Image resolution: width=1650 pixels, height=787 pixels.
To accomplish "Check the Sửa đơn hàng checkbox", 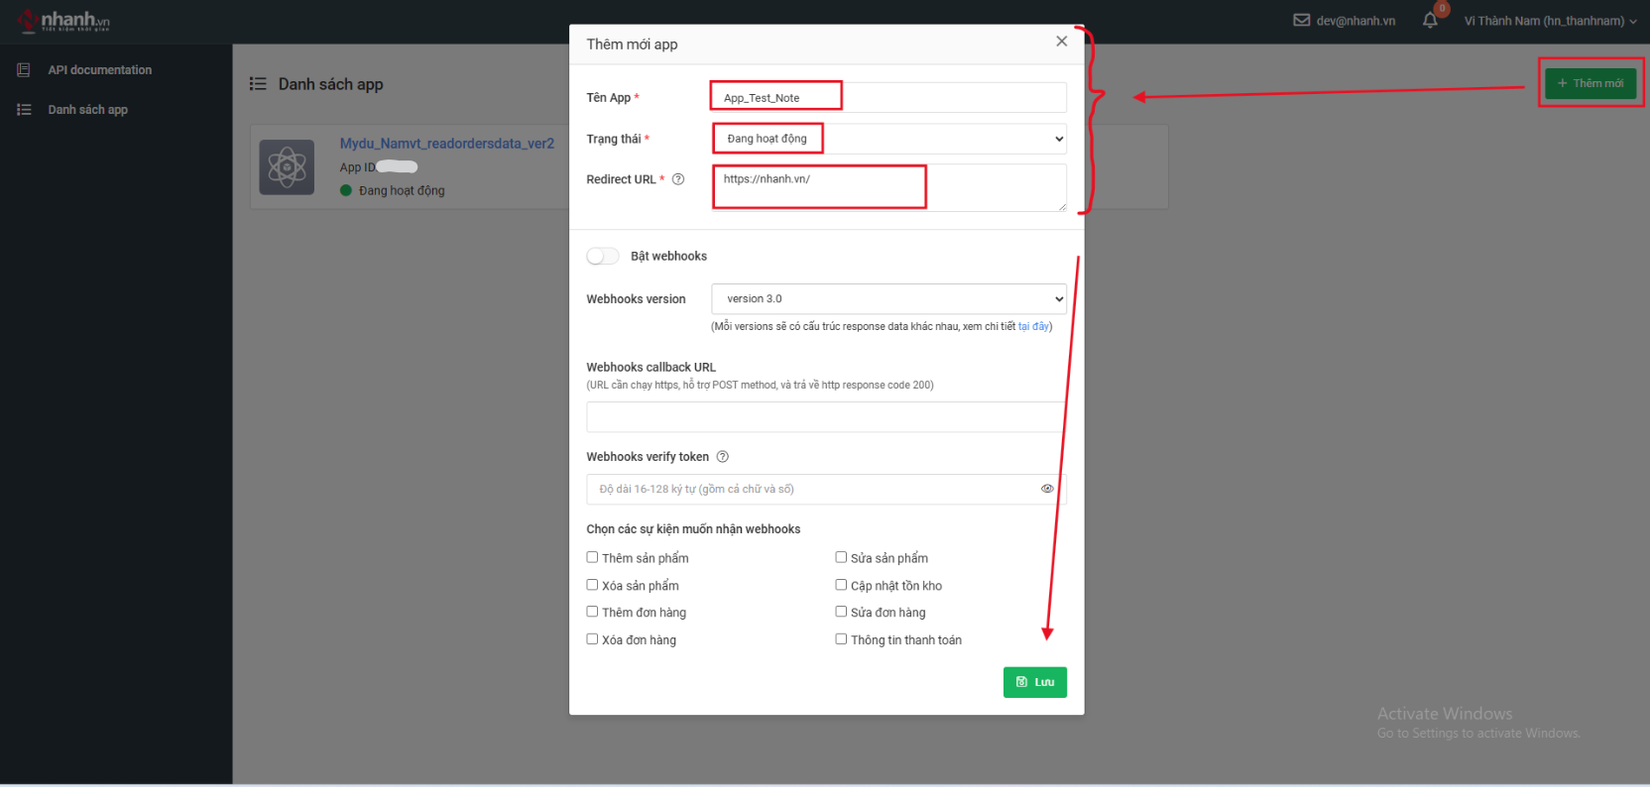I will pos(841,612).
